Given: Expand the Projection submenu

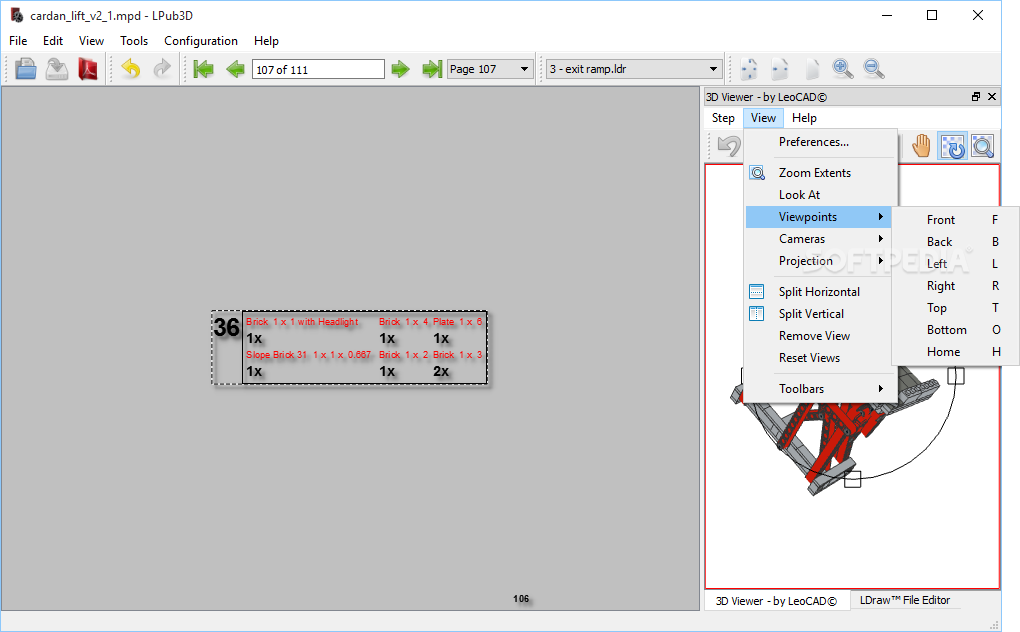Looking at the screenshot, I should pos(817,261).
